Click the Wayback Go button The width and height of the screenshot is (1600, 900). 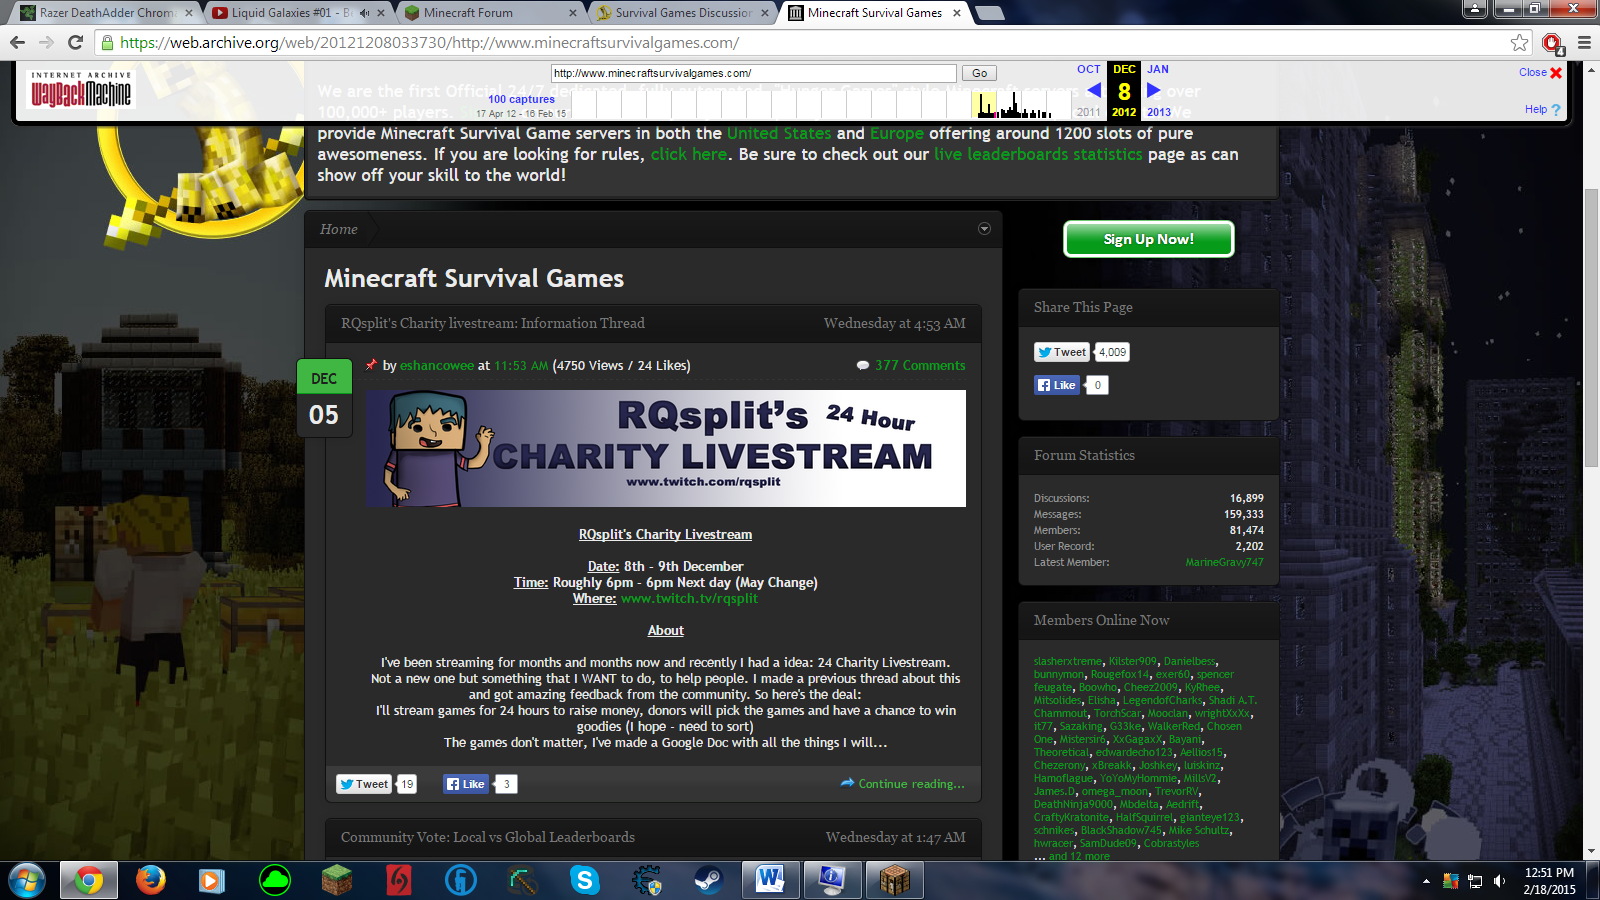979,73
